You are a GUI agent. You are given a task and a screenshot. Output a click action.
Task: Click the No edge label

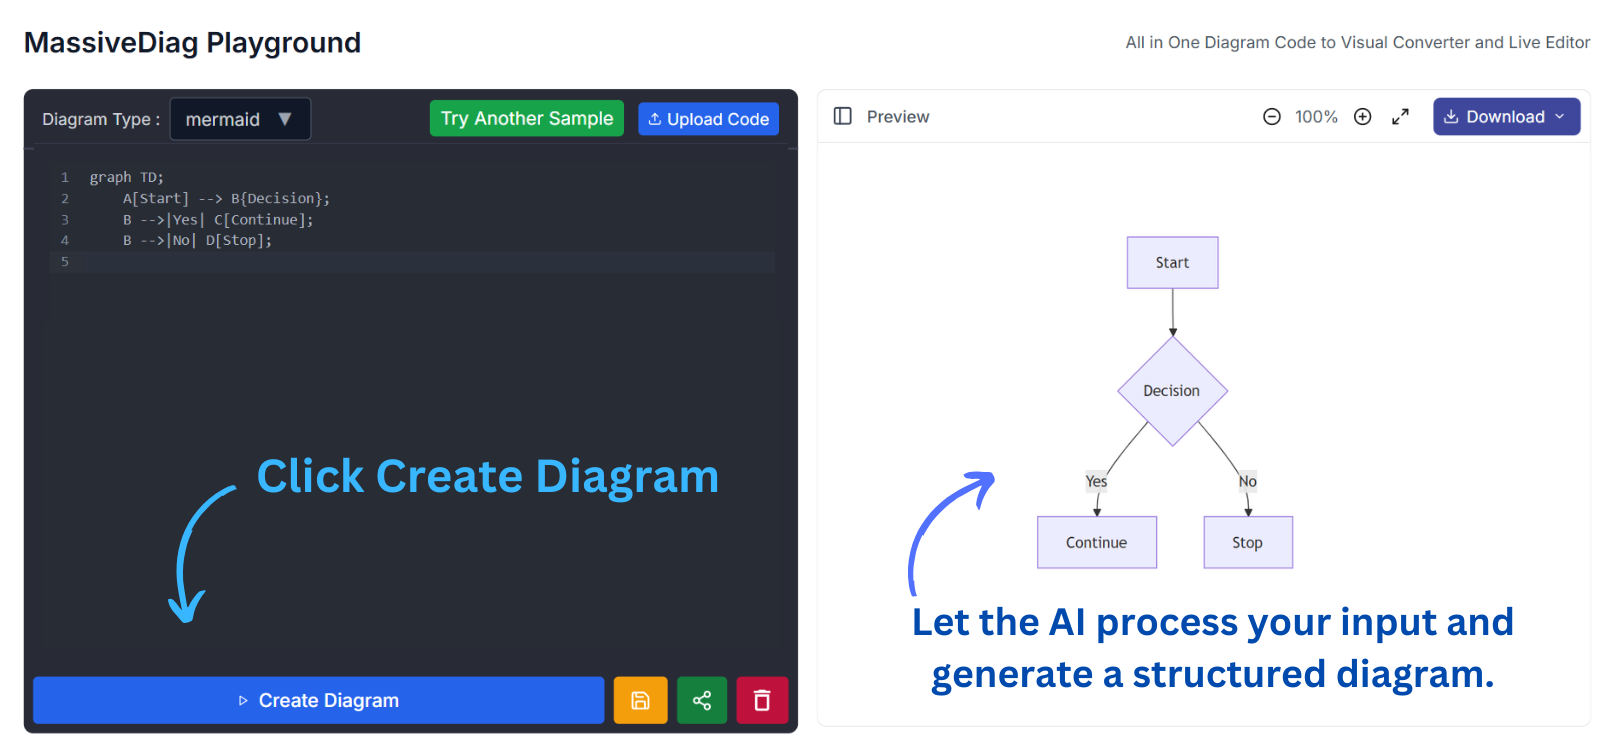click(1248, 481)
